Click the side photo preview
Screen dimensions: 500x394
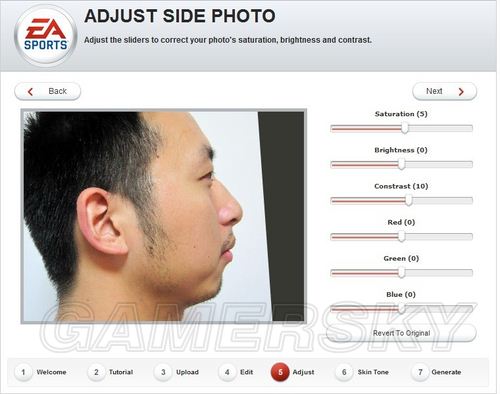tap(164, 216)
